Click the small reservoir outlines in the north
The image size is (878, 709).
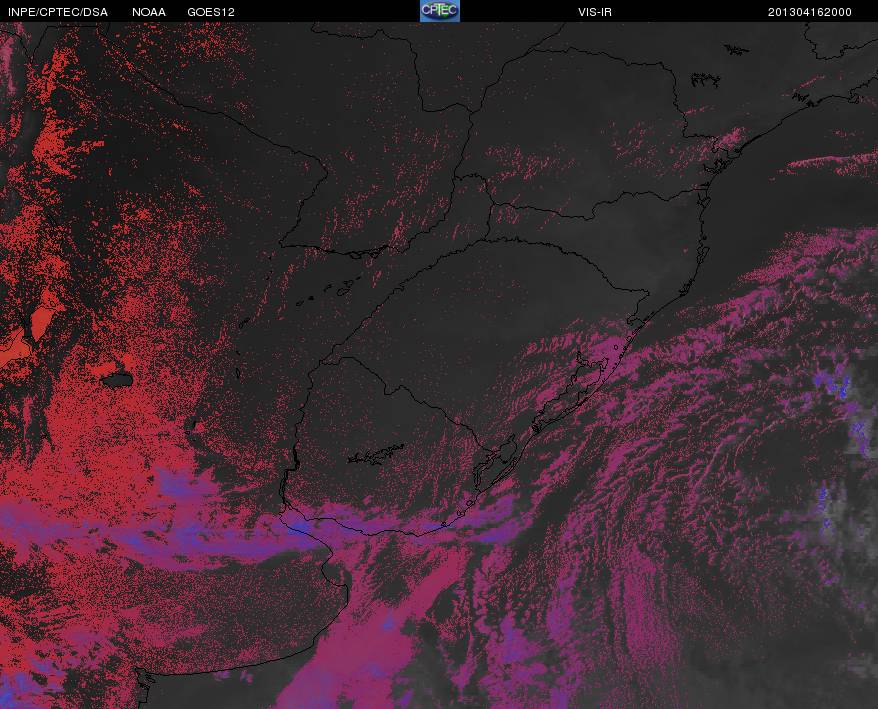tap(704, 80)
